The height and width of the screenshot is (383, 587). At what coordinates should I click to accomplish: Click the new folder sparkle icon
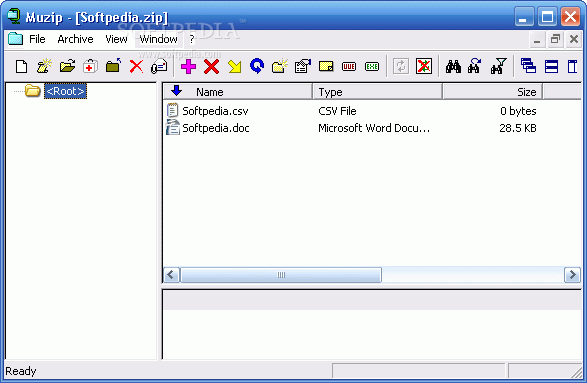point(280,66)
